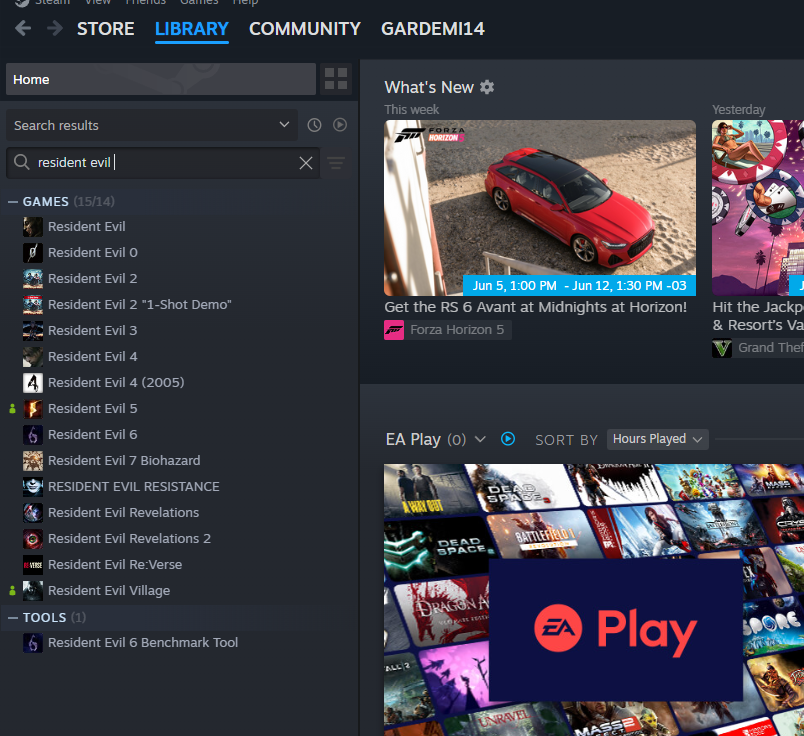Open the Search results dropdown
Screen dimensions: 804x736
coord(152,125)
